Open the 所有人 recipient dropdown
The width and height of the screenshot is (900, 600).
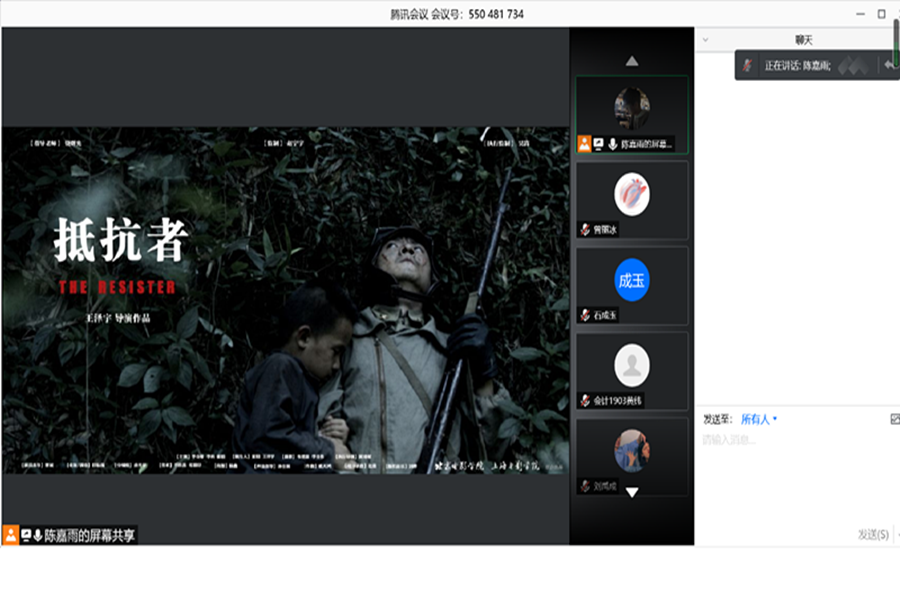757,419
